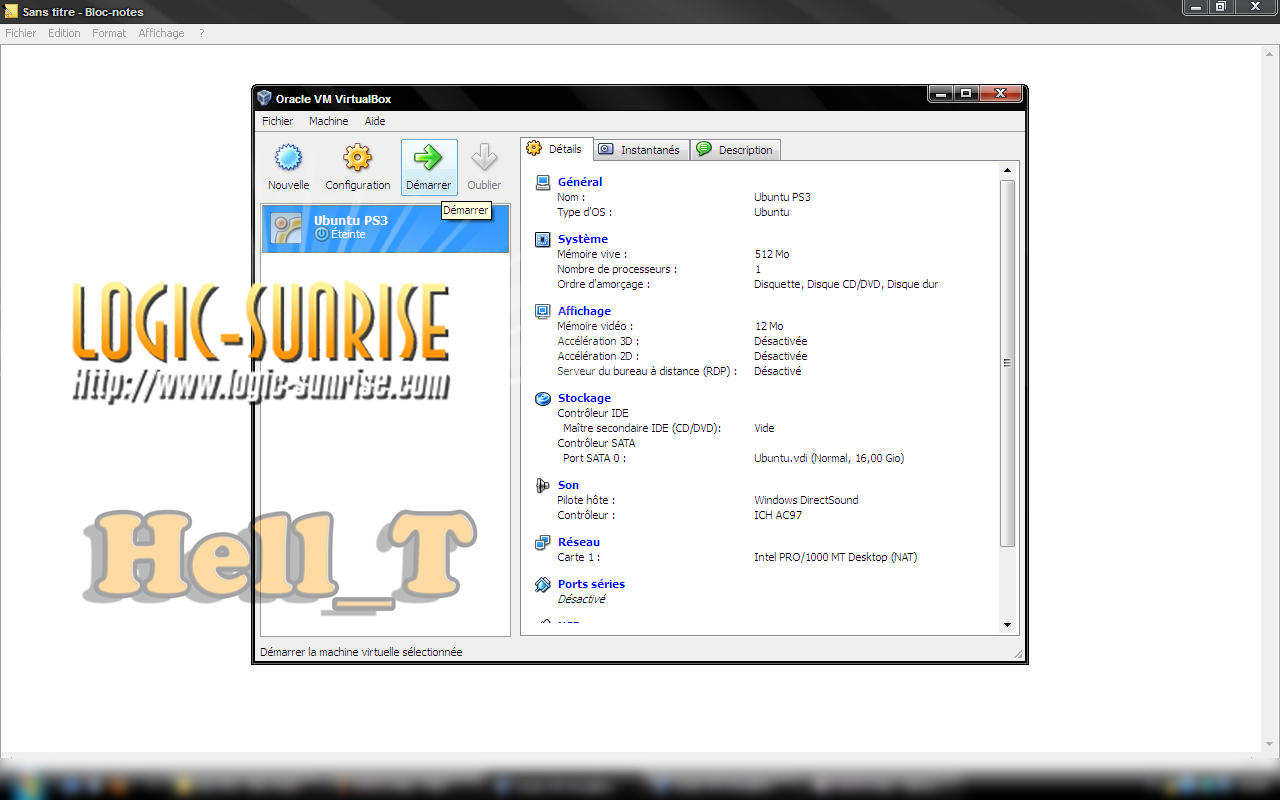Image resolution: width=1280 pixels, height=800 pixels.
Task: Click the VirtualBox window resize grip
Action: coord(1018,653)
